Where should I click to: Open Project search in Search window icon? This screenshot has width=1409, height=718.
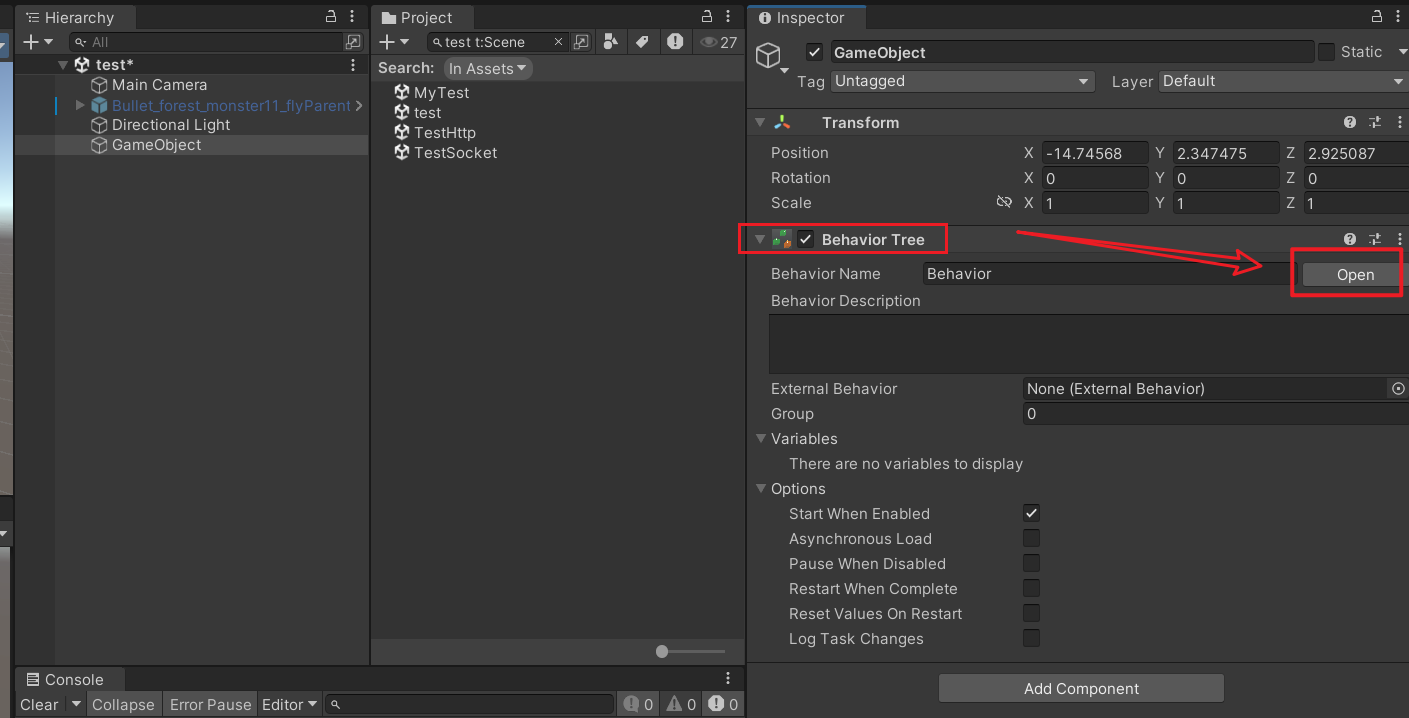pyautogui.click(x=582, y=42)
